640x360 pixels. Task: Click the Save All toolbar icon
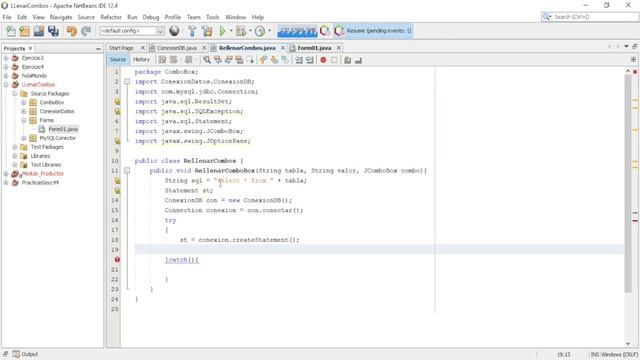point(53,31)
